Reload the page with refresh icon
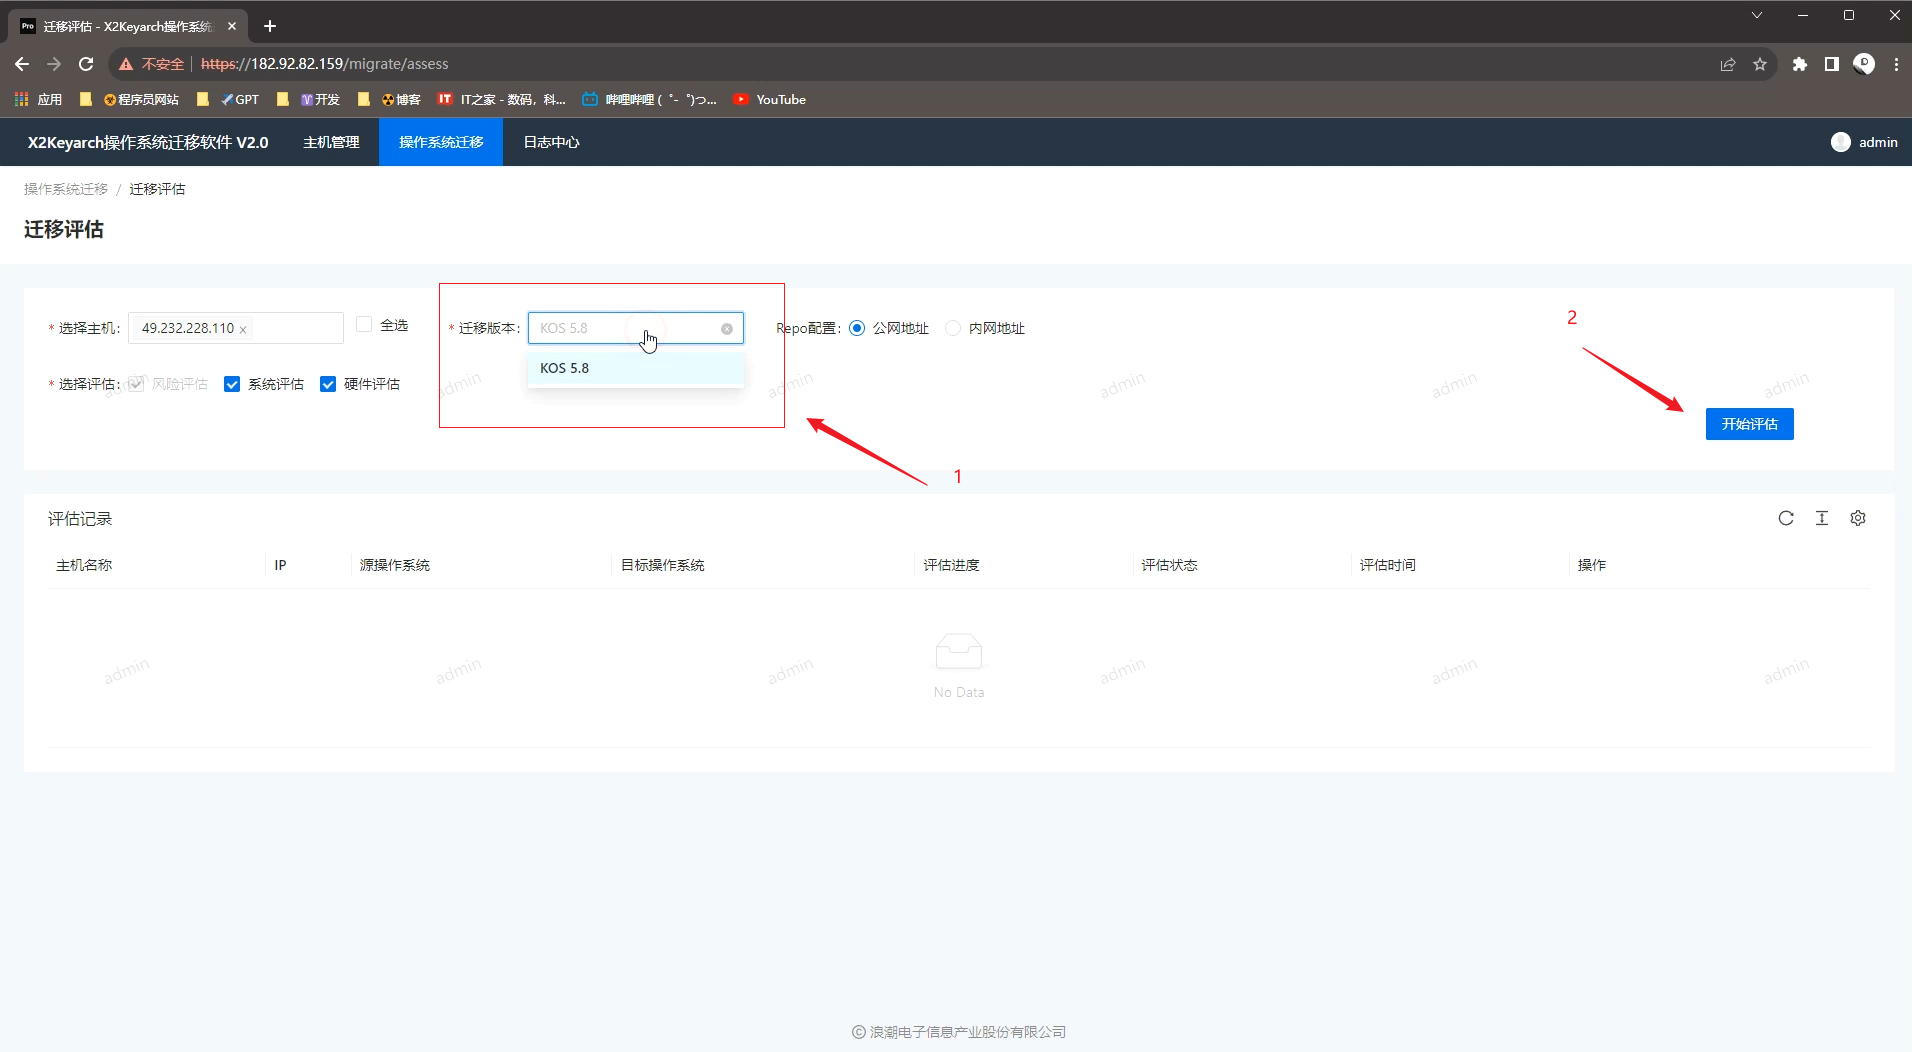The image size is (1912, 1052). point(86,64)
